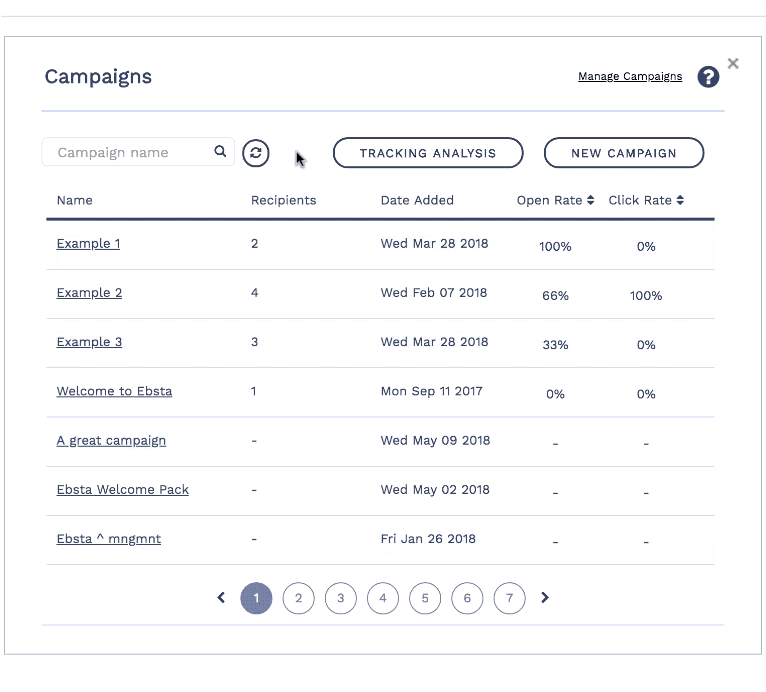Click the search magnifier icon

(220, 152)
